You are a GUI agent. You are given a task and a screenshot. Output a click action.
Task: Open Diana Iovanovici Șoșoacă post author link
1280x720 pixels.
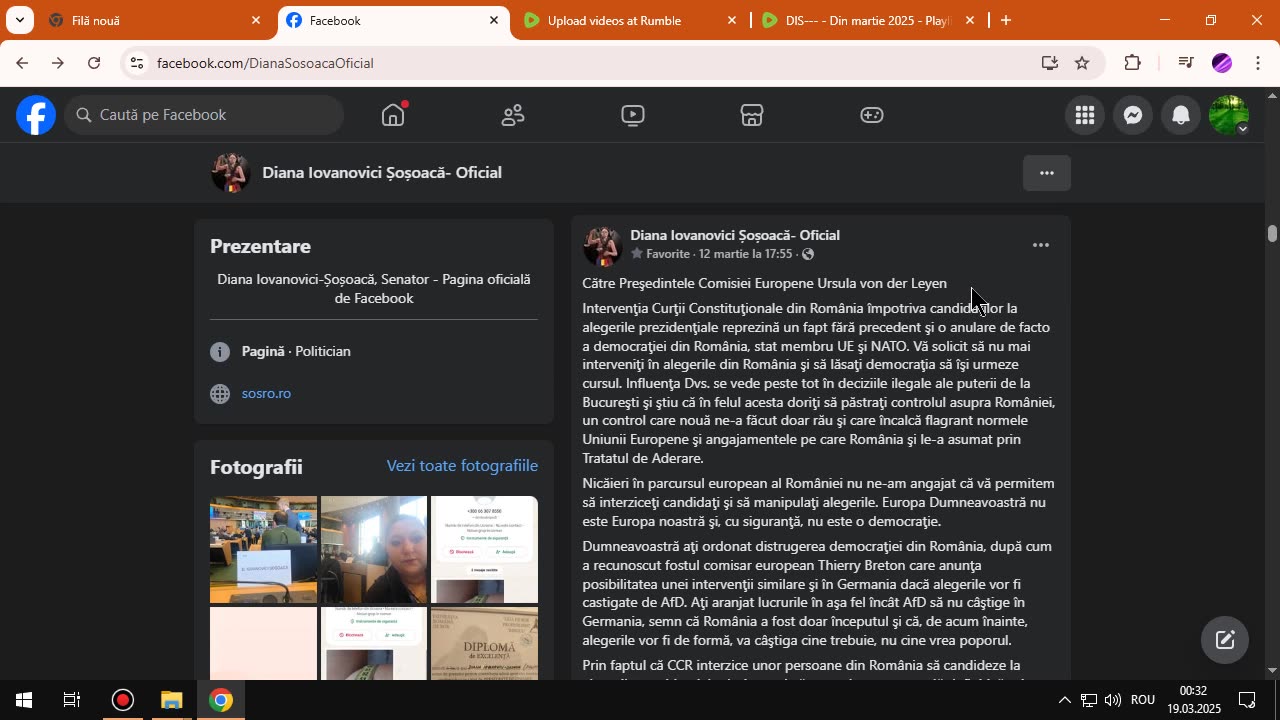coord(735,235)
